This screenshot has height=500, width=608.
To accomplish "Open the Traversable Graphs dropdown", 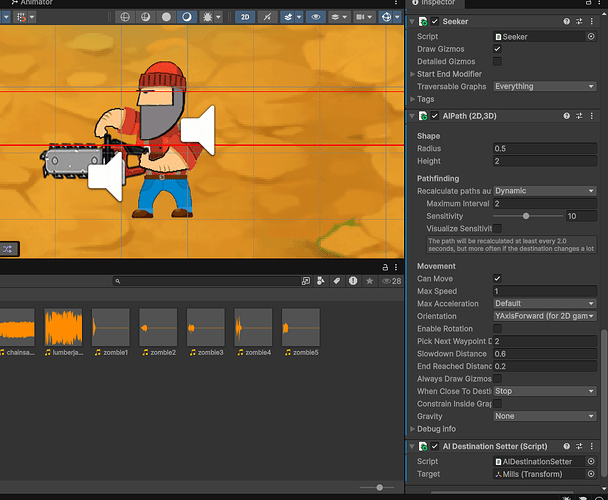I will pos(545,86).
